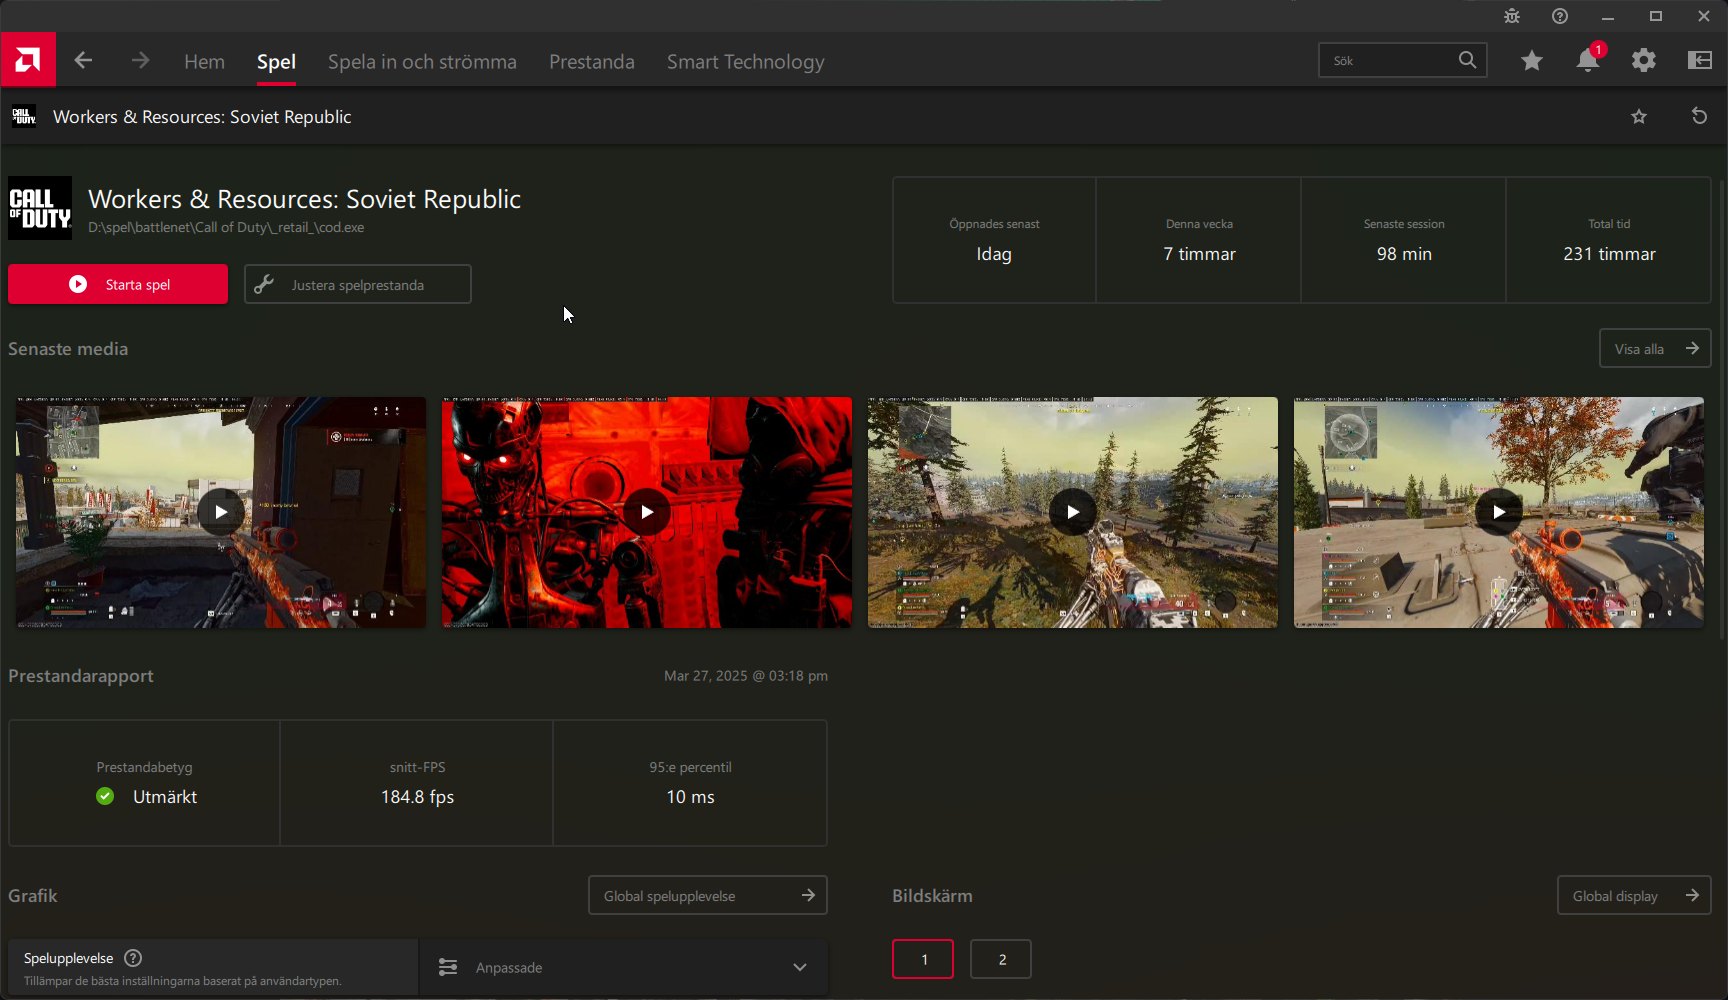
Task: Go back with the left arrow
Action: (x=83, y=61)
